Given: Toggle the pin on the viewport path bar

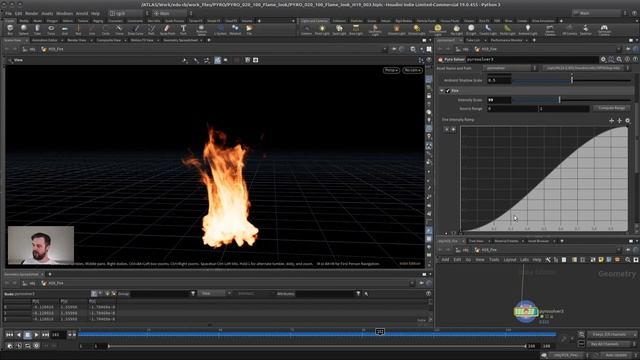Looking at the screenshot, I should pos(394,49).
